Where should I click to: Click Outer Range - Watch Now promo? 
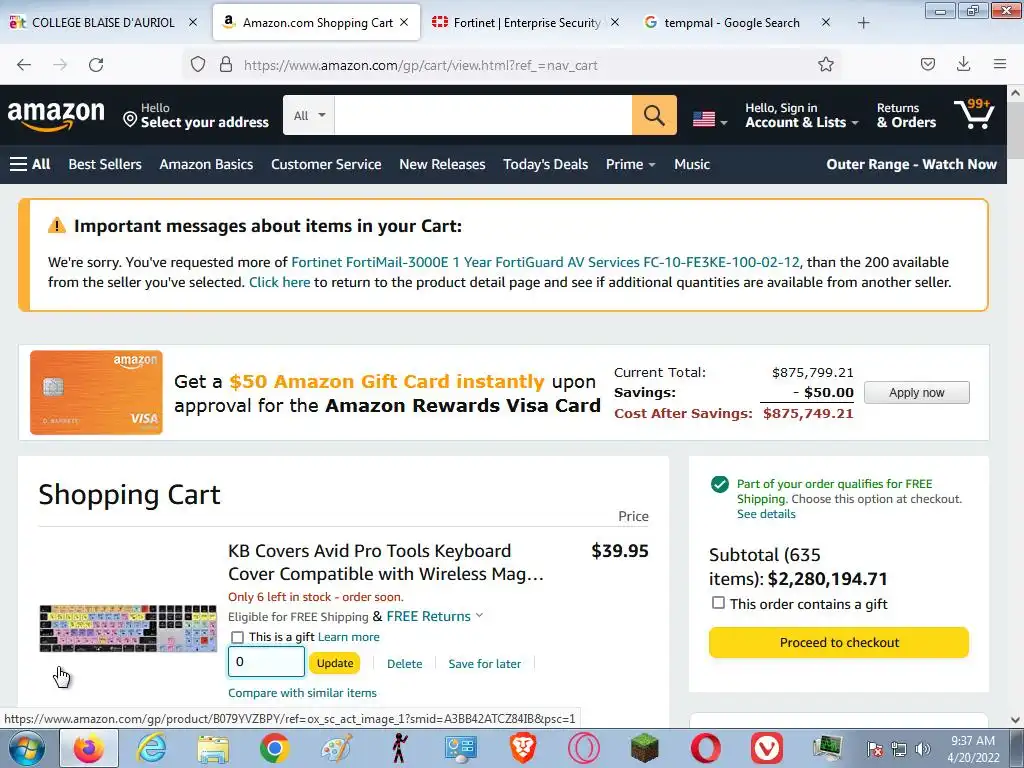[911, 164]
